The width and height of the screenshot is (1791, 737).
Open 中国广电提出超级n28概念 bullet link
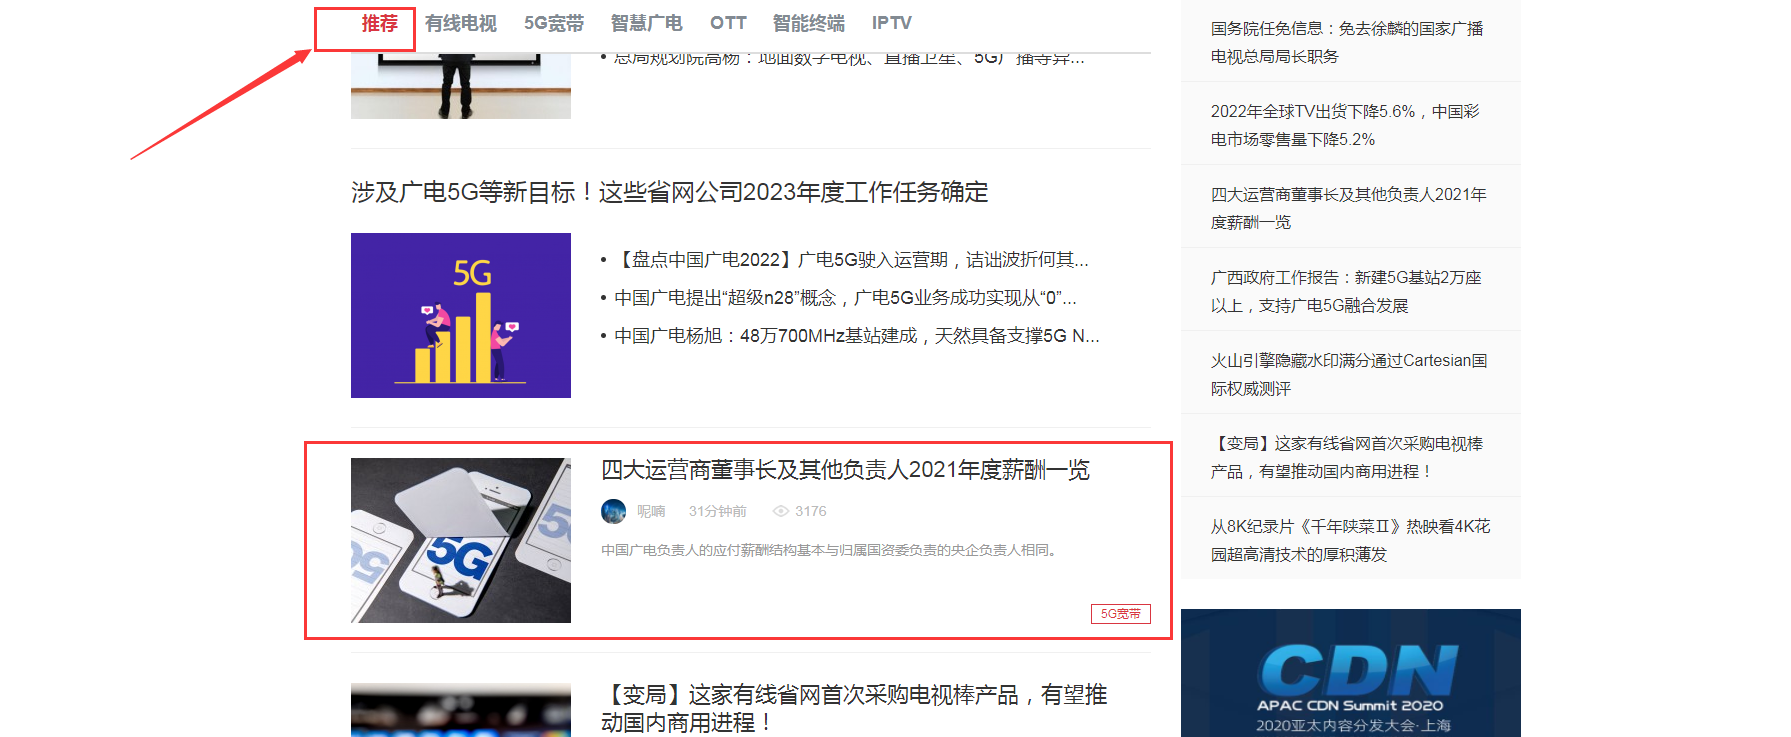(845, 298)
